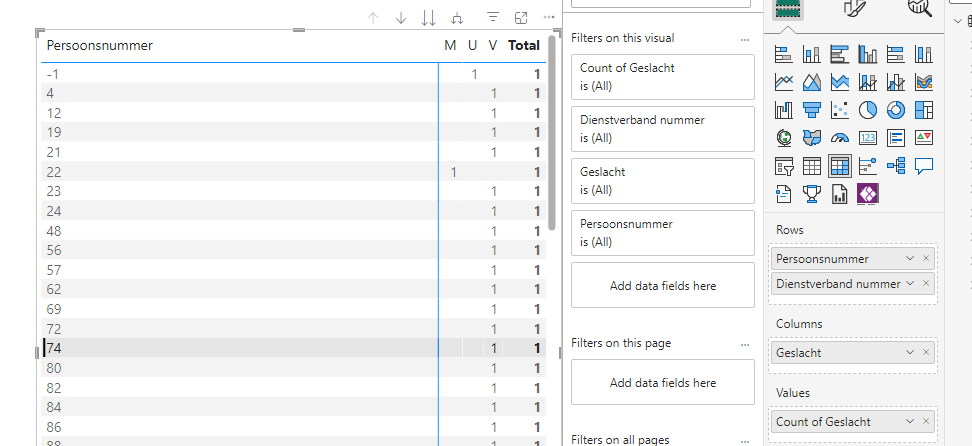Remove Dienstverband nummer from Rows
This screenshot has height=446, width=972.
point(926,284)
